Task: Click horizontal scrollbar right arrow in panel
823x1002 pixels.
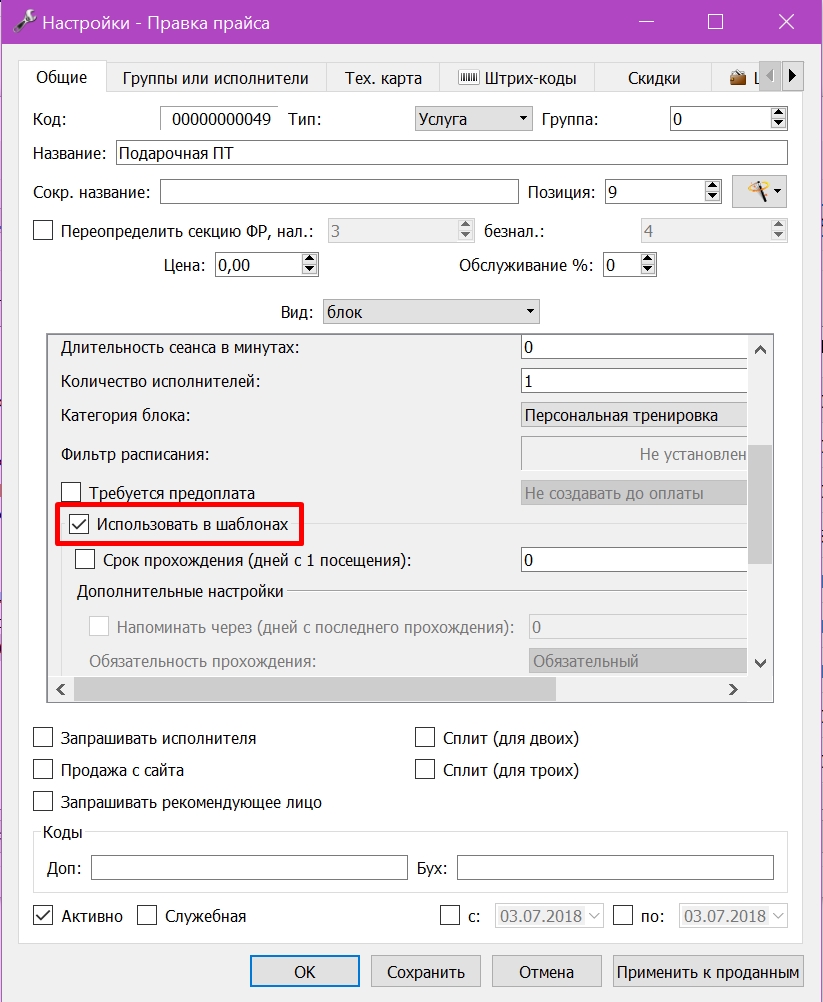Action: [733, 690]
